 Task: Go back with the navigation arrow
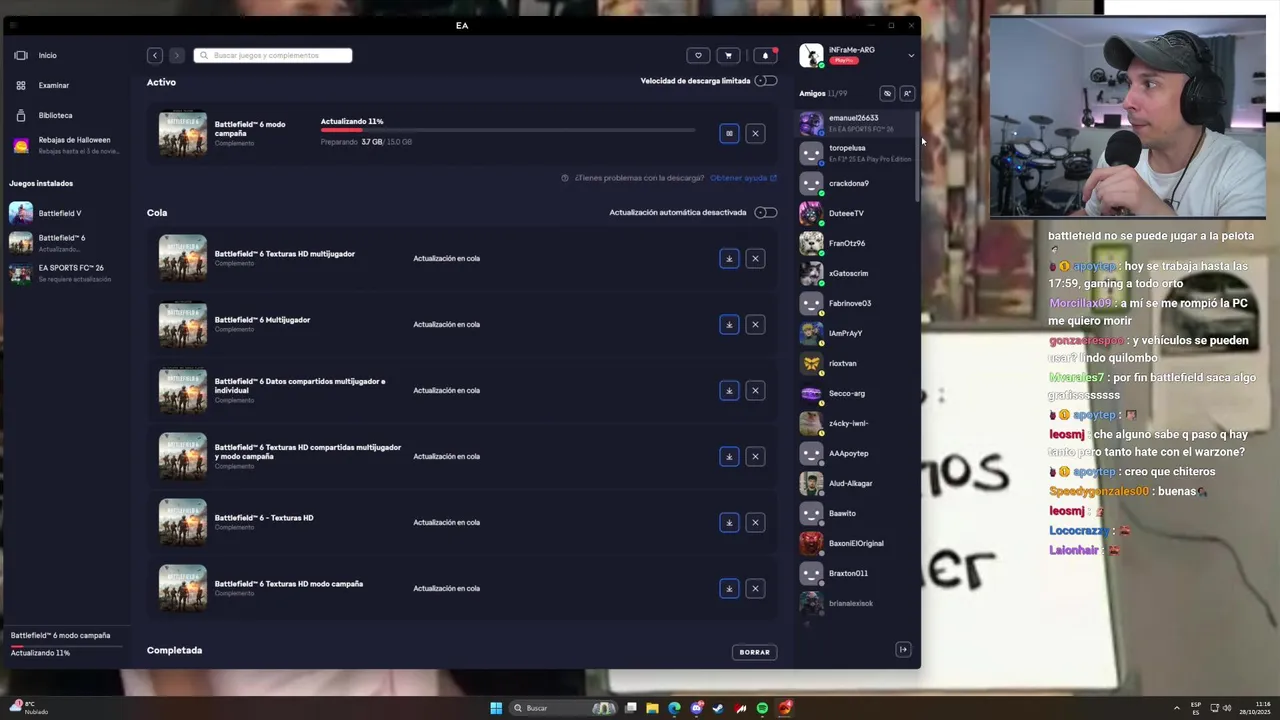154,55
